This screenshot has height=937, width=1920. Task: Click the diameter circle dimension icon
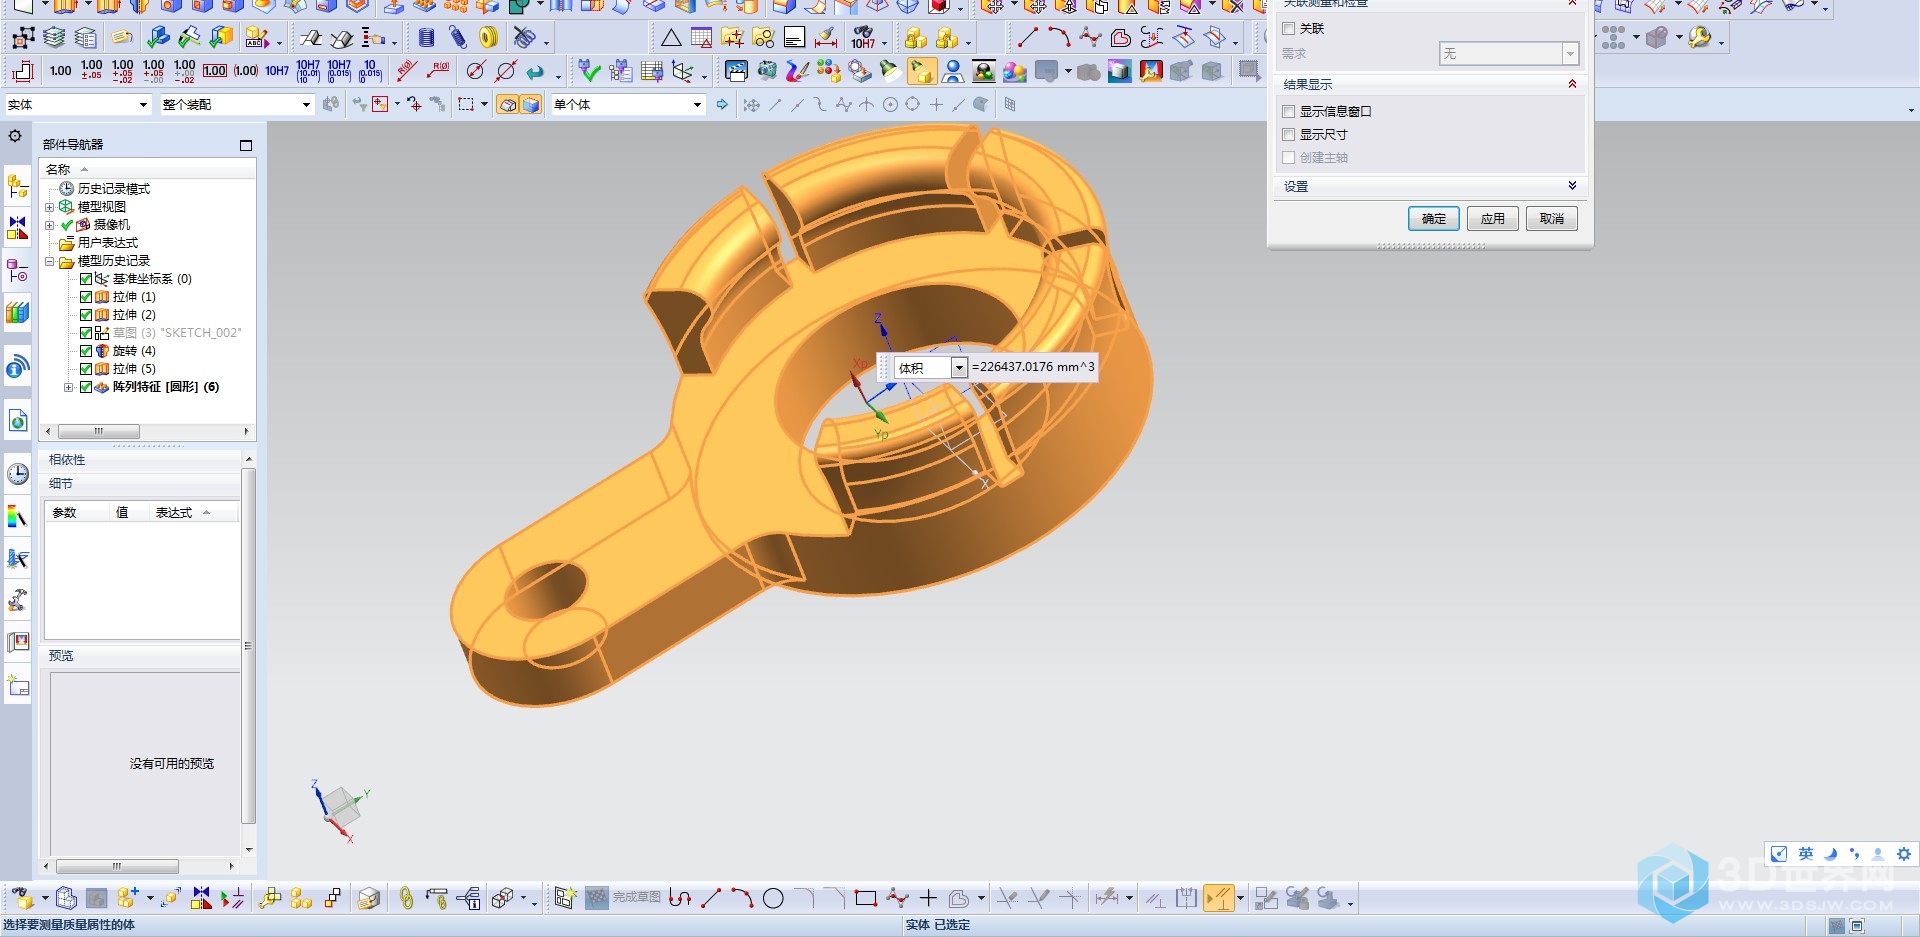(476, 71)
